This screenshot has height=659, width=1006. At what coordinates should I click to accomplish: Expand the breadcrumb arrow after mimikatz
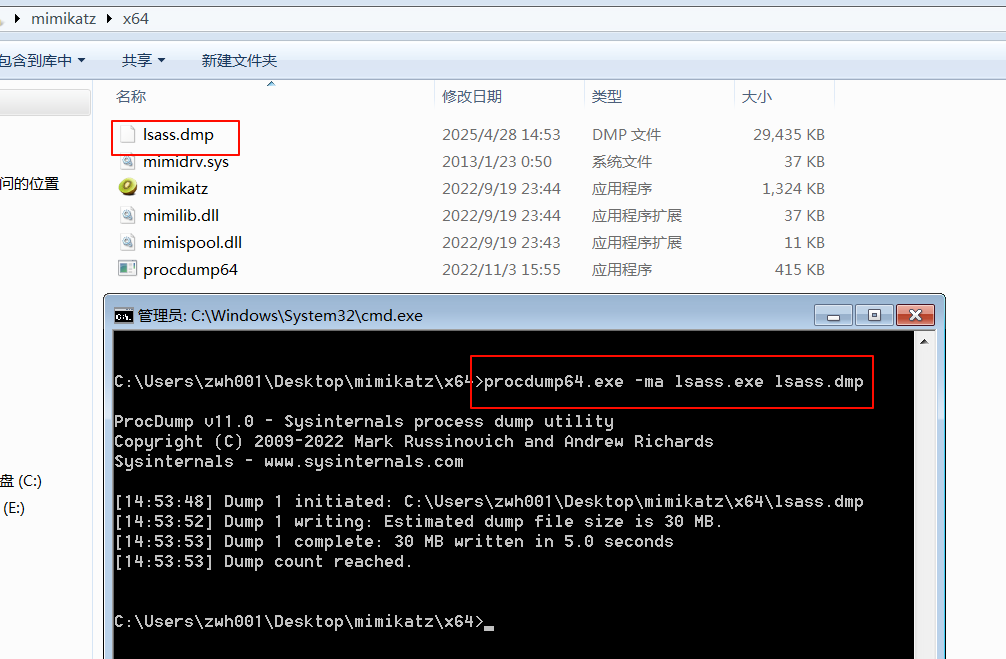point(109,19)
